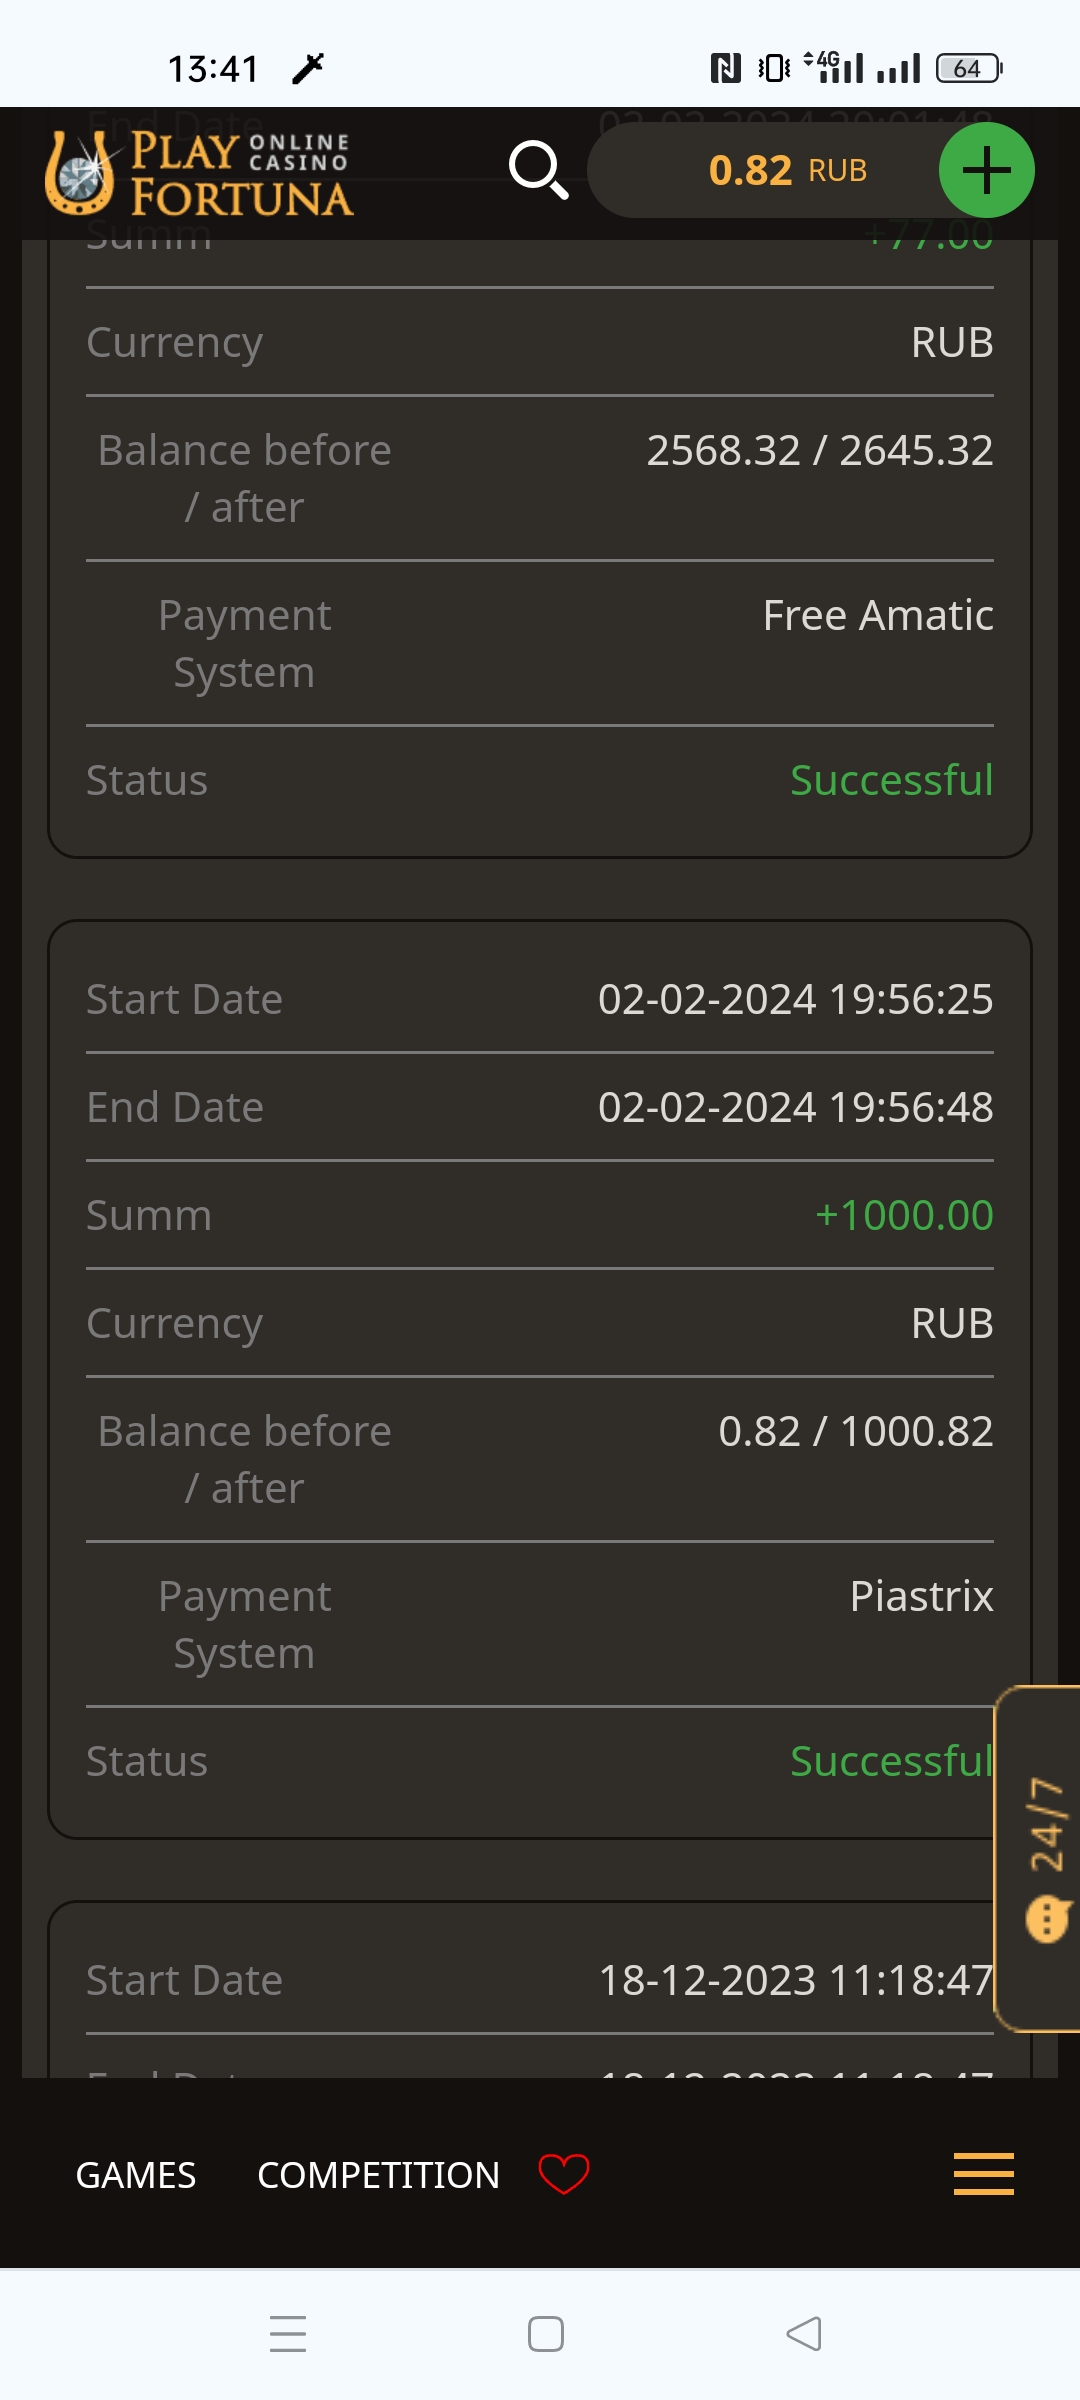Select the Successful status of Piastrix transaction
Image resolution: width=1080 pixels, height=2400 pixels.
coord(888,1761)
